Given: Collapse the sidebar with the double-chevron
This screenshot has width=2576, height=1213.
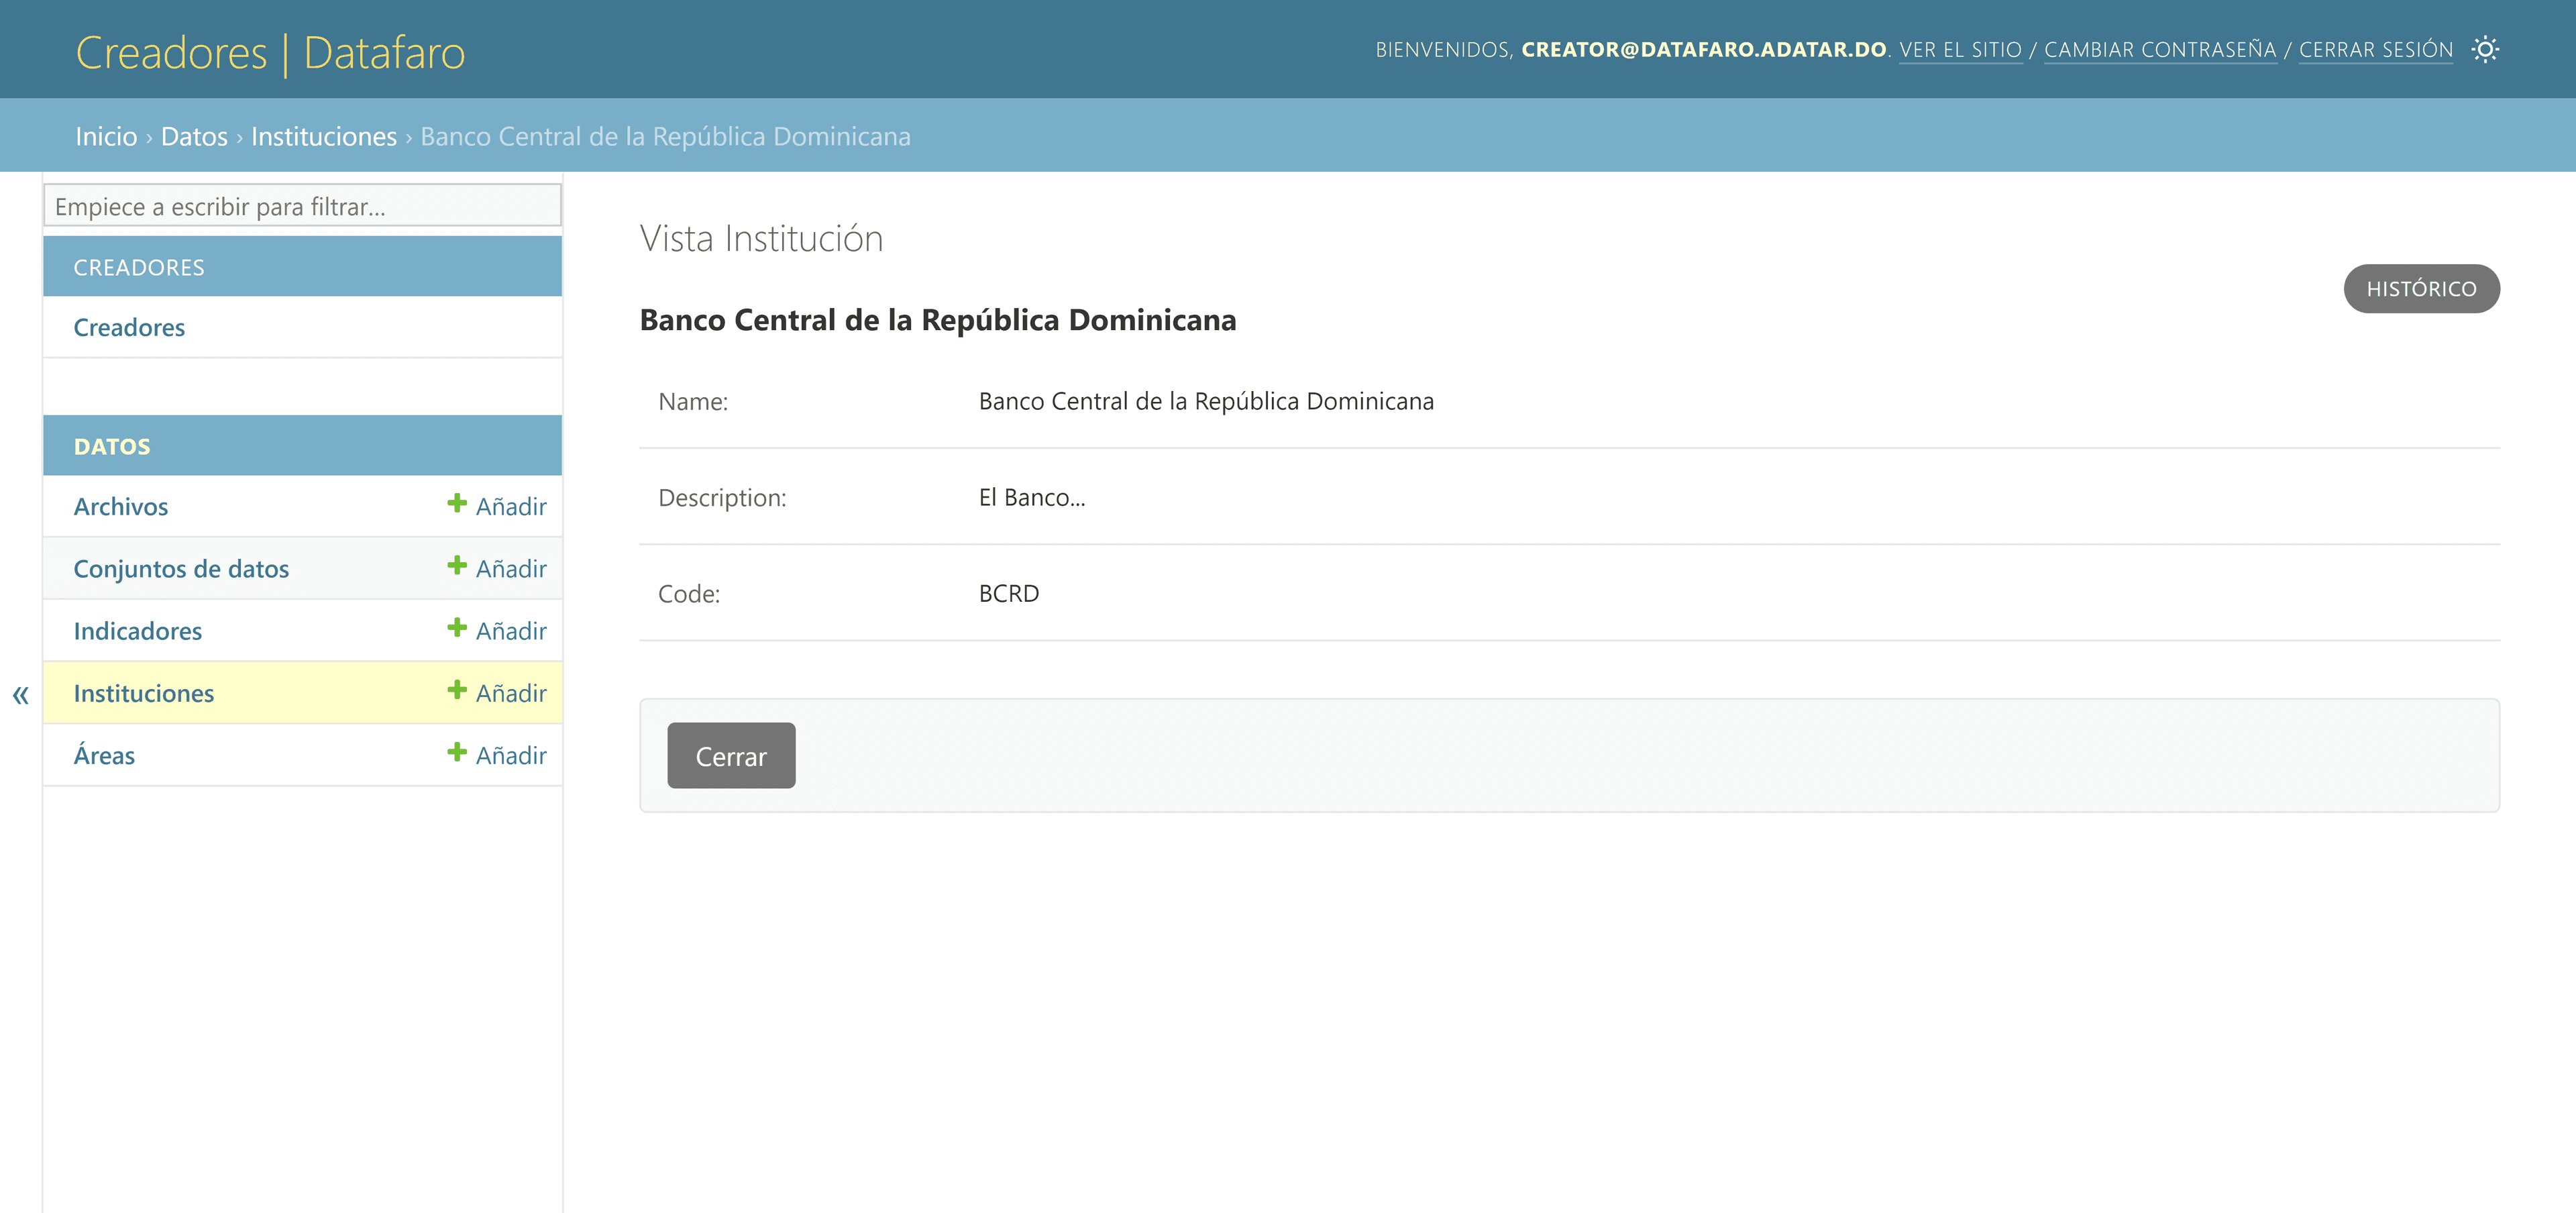Looking at the screenshot, I should [x=21, y=694].
